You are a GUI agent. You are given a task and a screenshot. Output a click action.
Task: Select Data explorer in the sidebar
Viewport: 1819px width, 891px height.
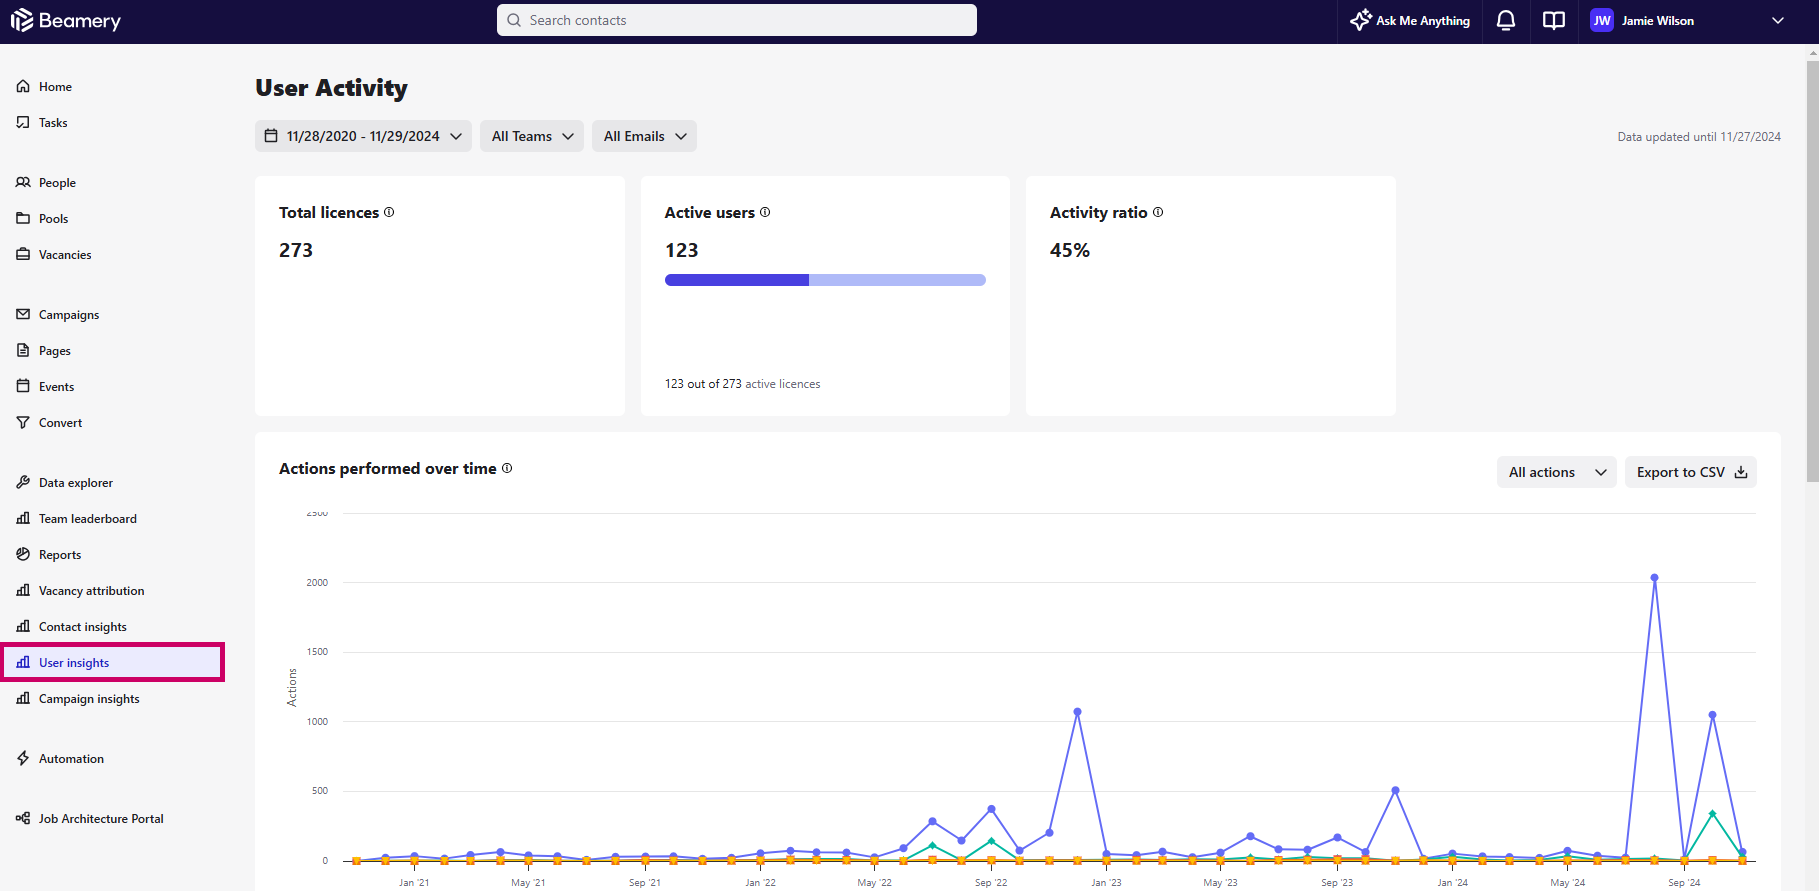[x=75, y=483]
